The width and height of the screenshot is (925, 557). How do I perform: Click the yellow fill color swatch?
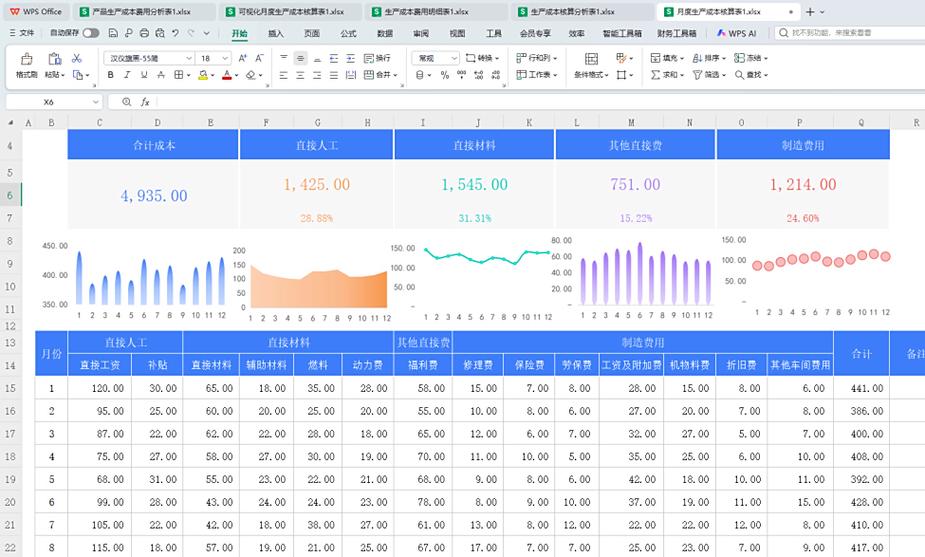pyautogui.click(x=202, y=76)
